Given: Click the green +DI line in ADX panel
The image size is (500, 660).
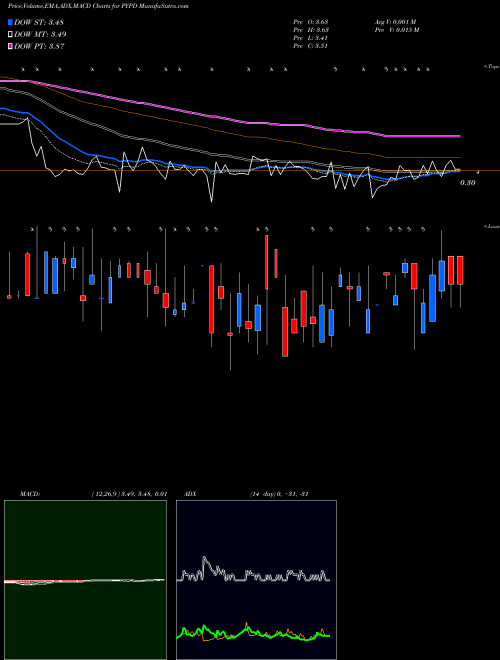Looking at the screenshot, I should (253, 633).
